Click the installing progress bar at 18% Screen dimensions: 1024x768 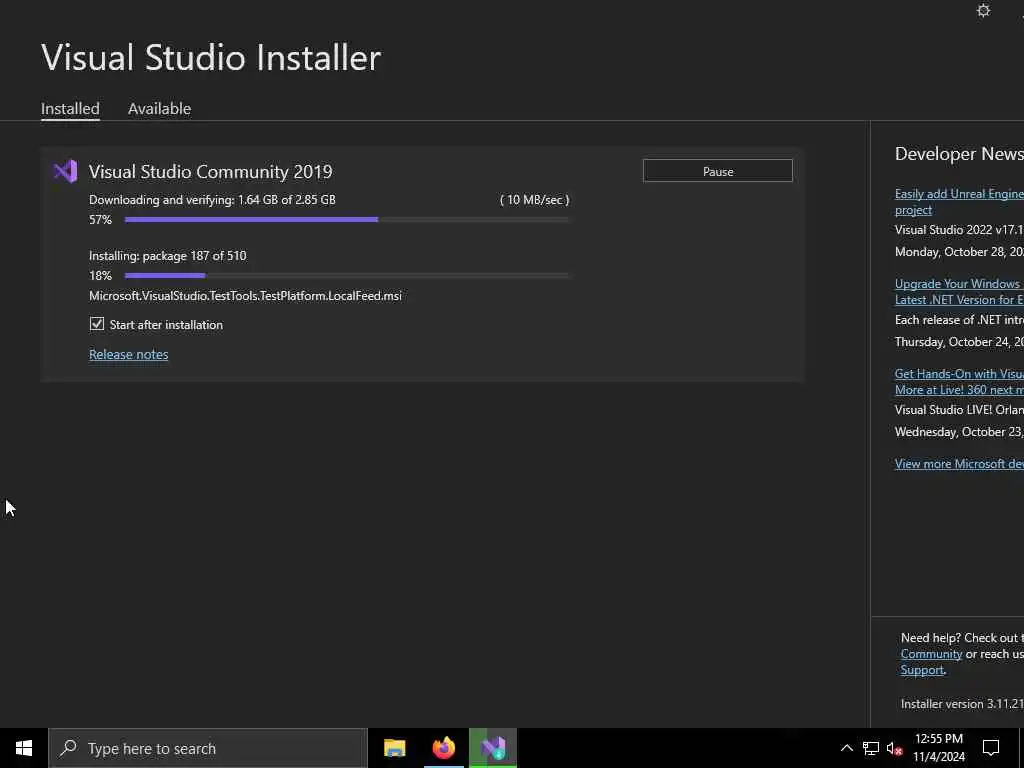347,276
